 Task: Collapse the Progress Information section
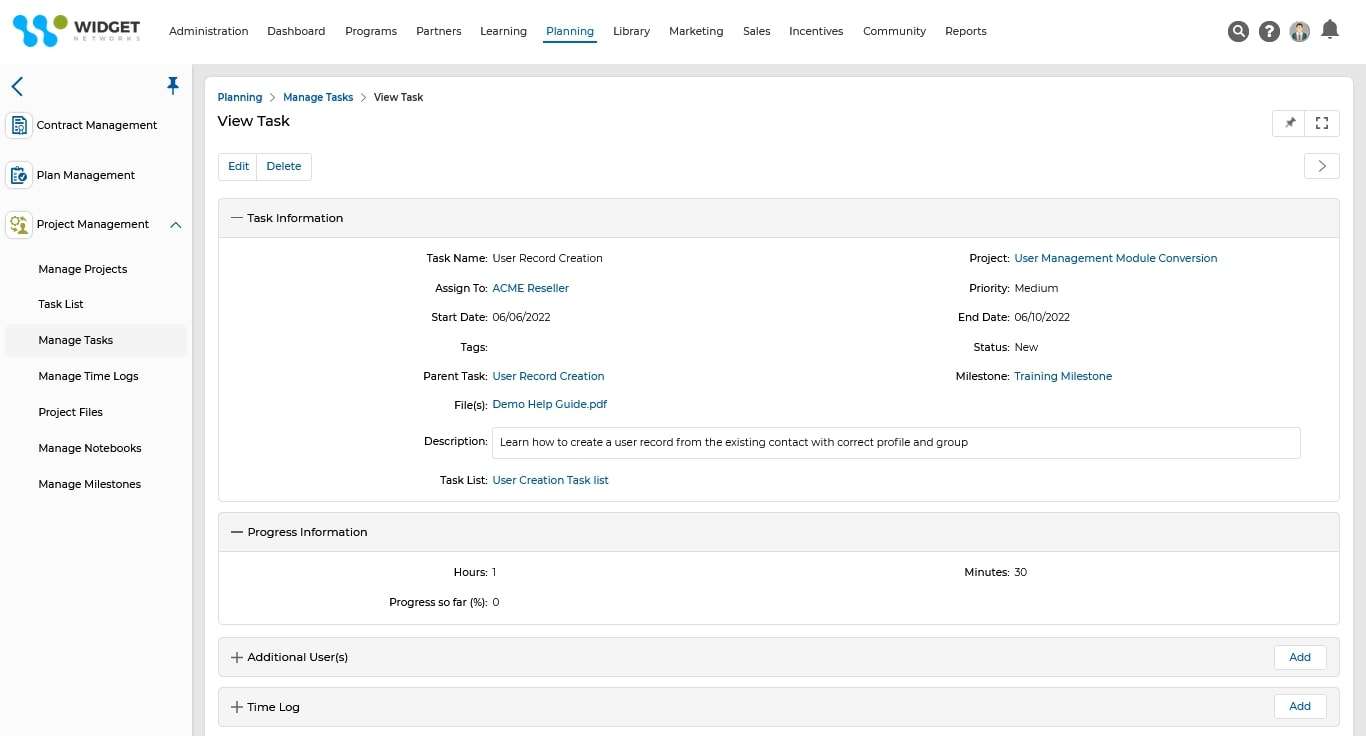tap(237, 532)
